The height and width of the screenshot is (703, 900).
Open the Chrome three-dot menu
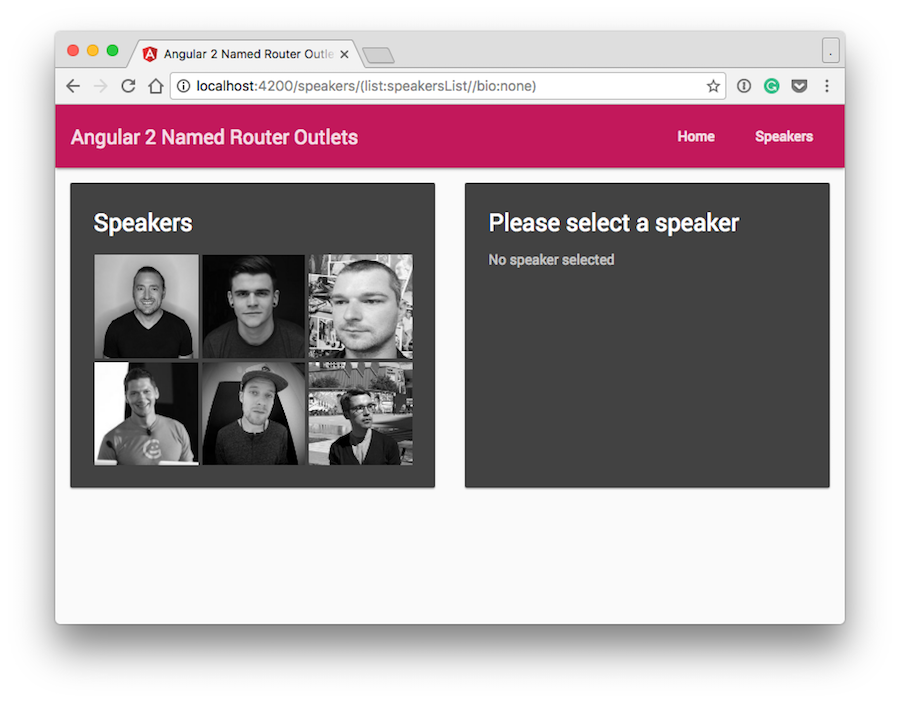pos(827,86)
